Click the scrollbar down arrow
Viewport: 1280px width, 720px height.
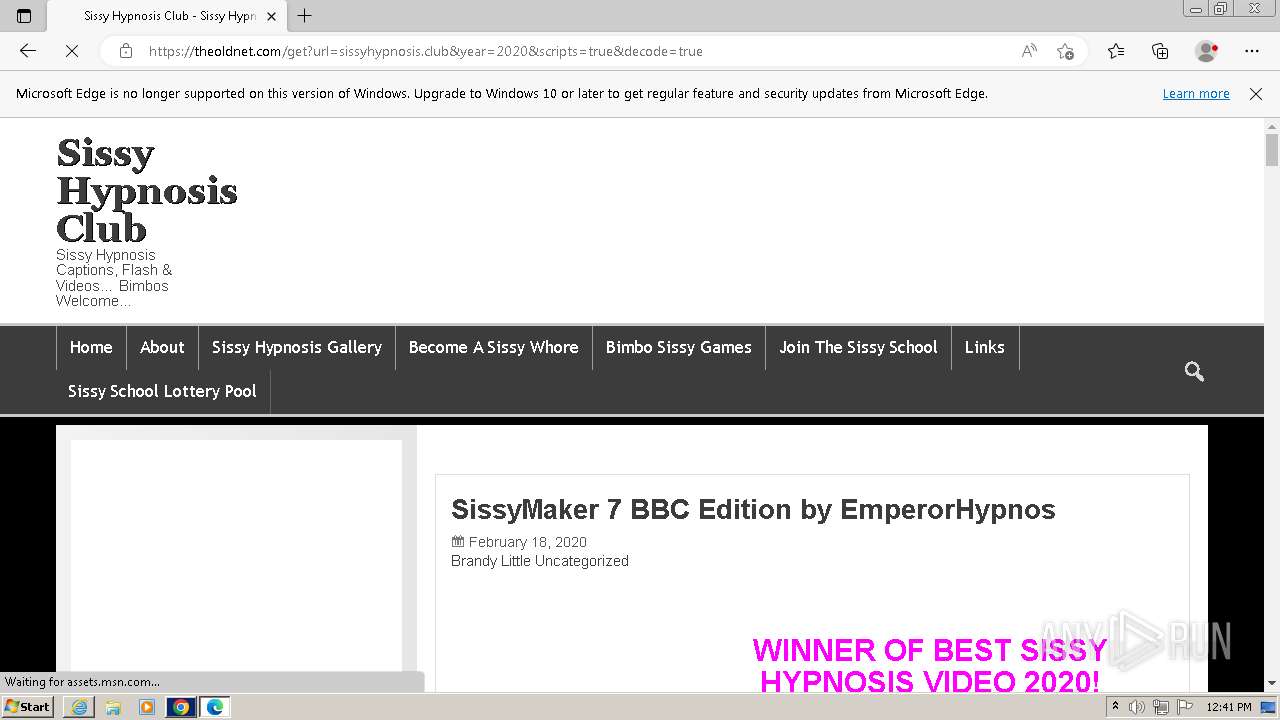(1272, 684)
